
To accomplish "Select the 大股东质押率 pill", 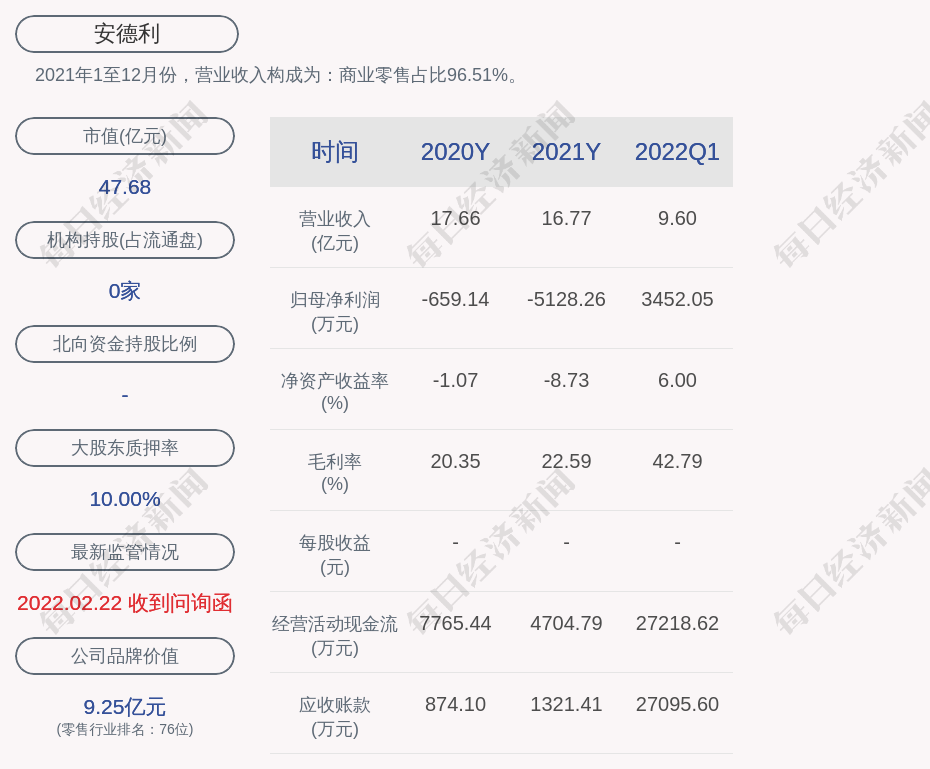I will (125, 448).
